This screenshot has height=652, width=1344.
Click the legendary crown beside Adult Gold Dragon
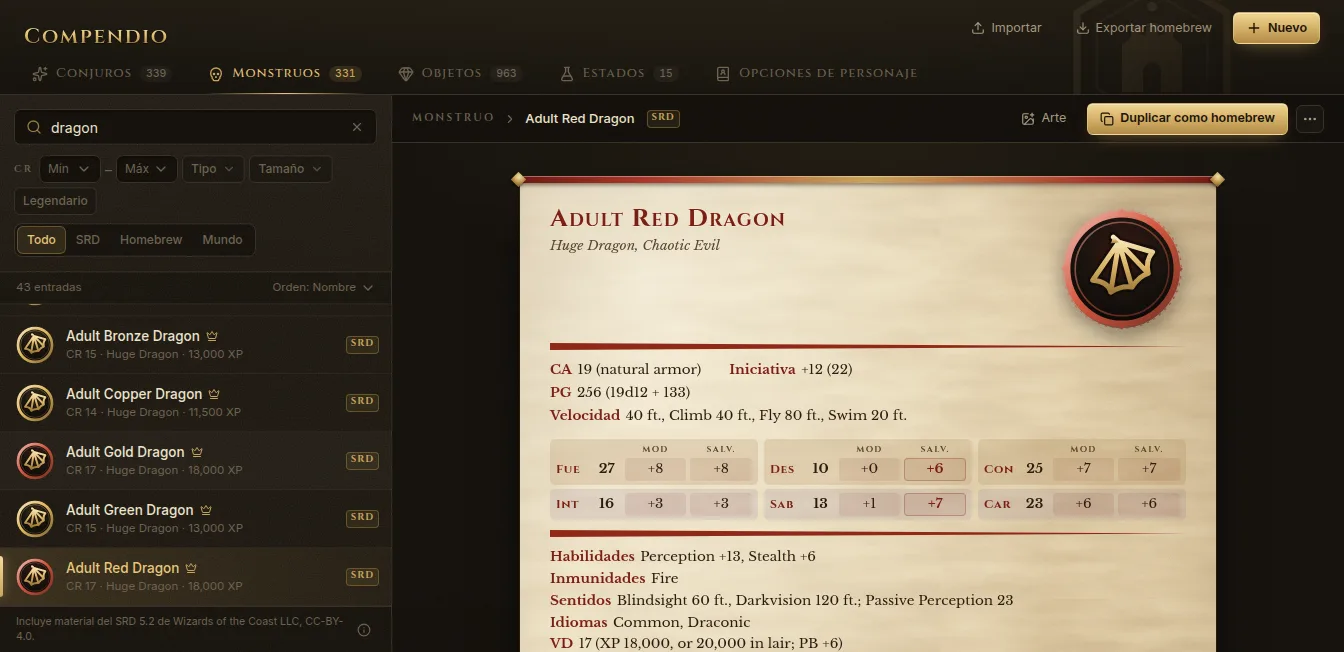click(x=197, y=452)
